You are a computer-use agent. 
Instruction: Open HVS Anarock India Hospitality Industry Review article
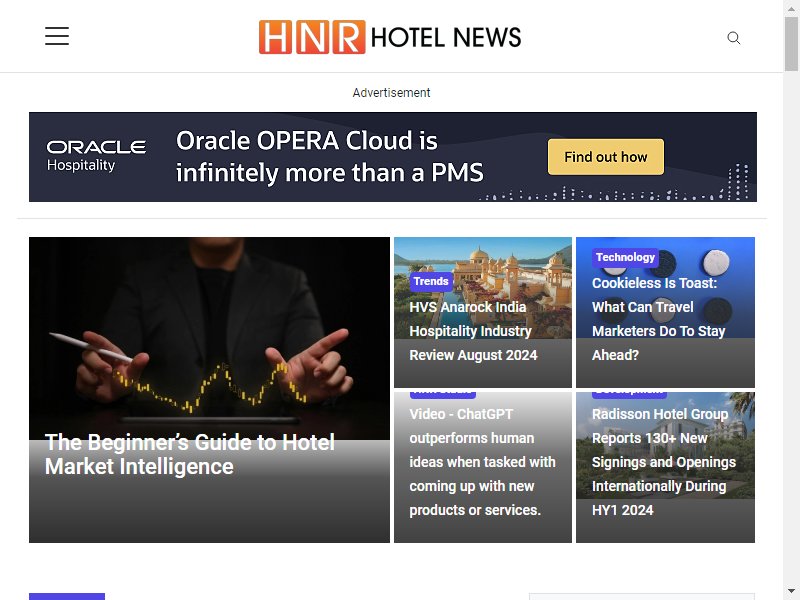(473, 331)
